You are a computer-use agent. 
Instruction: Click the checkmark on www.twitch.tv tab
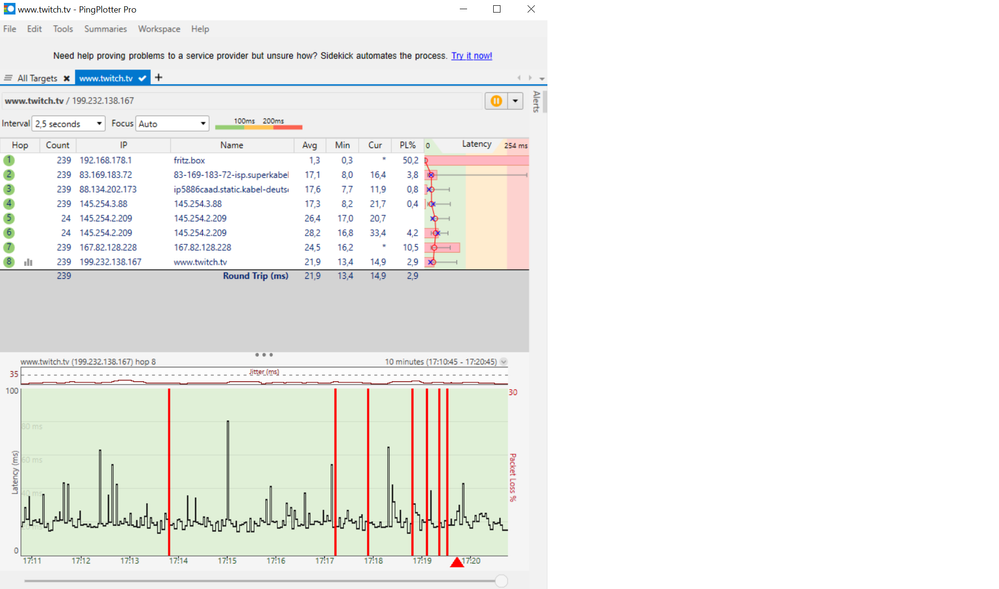(x=142, y=78)
